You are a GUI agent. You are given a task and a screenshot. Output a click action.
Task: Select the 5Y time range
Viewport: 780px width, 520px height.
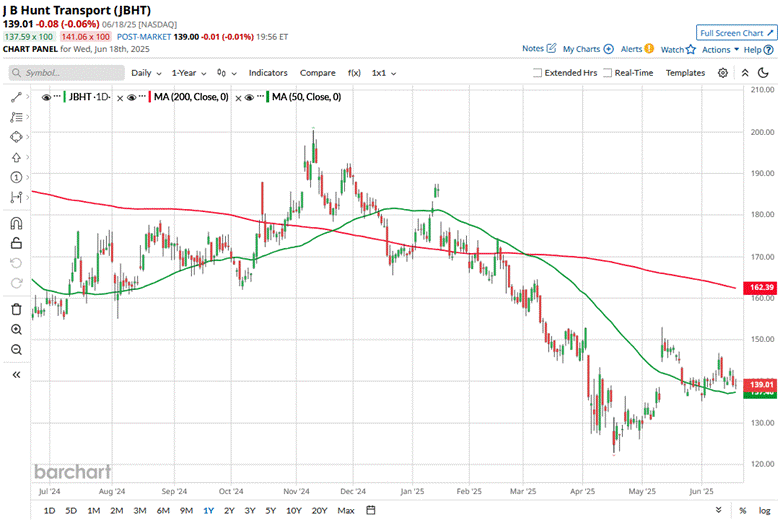click(270, 511)
